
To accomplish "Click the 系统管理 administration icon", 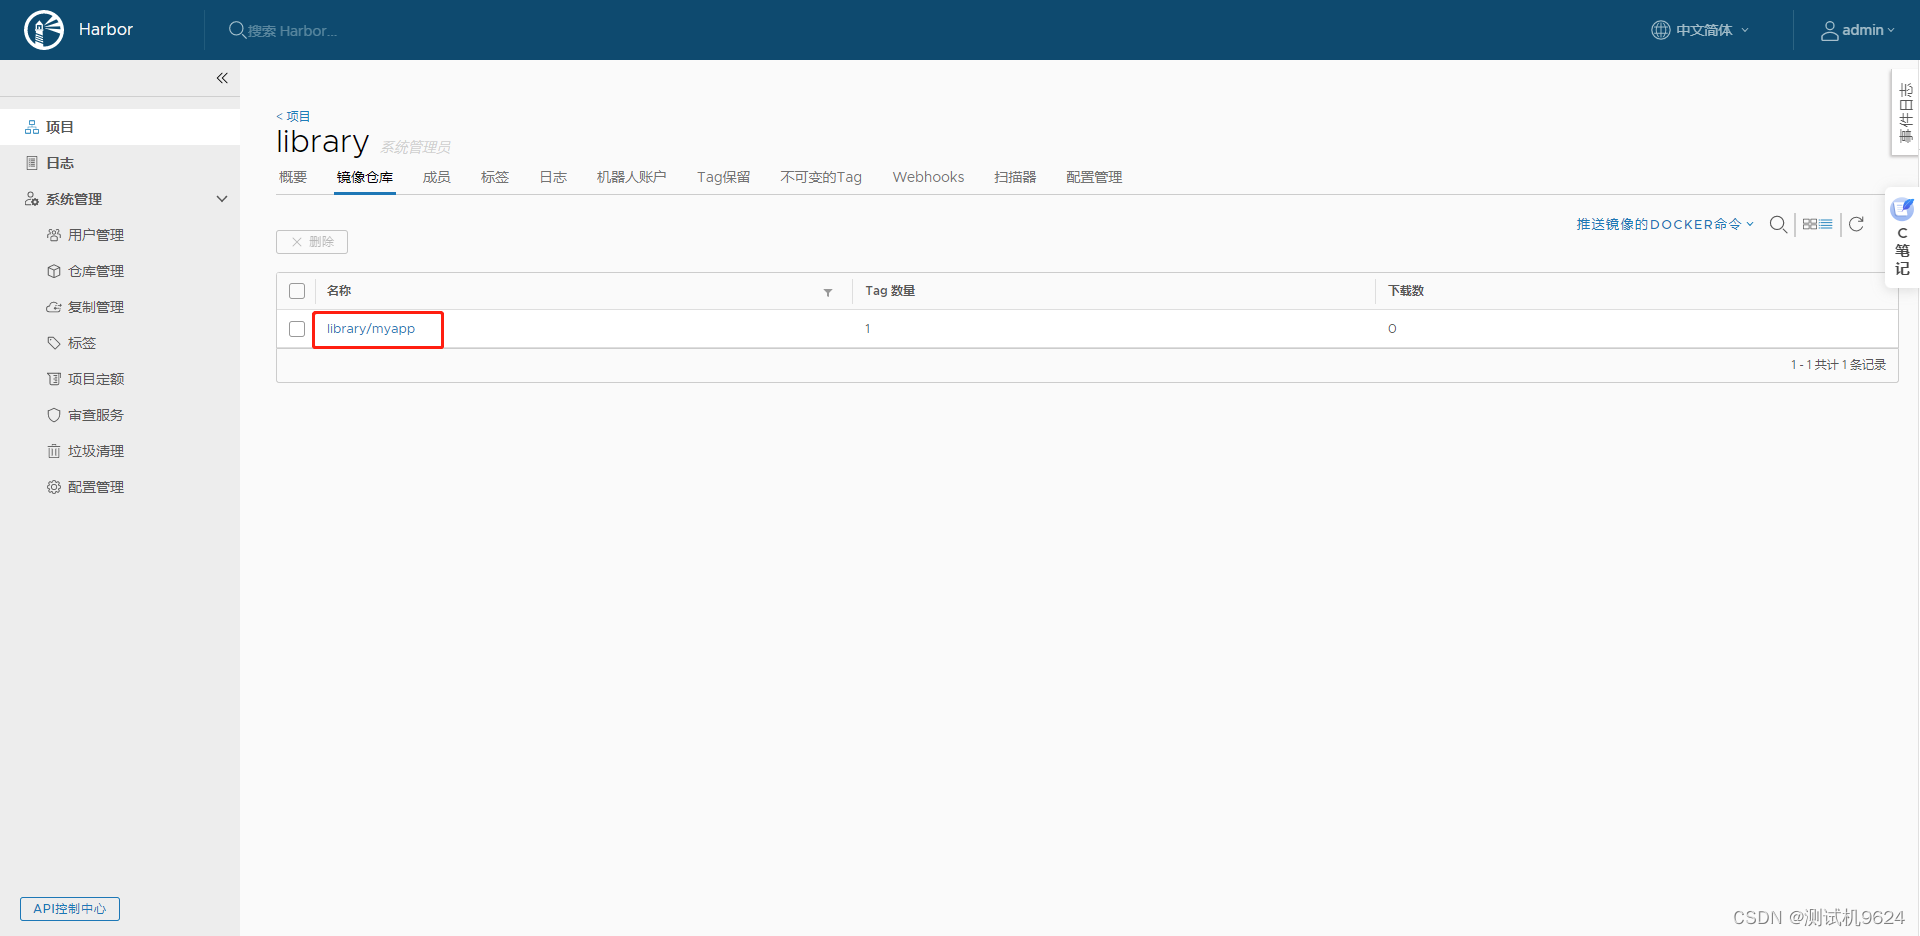I will pyautogui.click(x=32, y=199).
